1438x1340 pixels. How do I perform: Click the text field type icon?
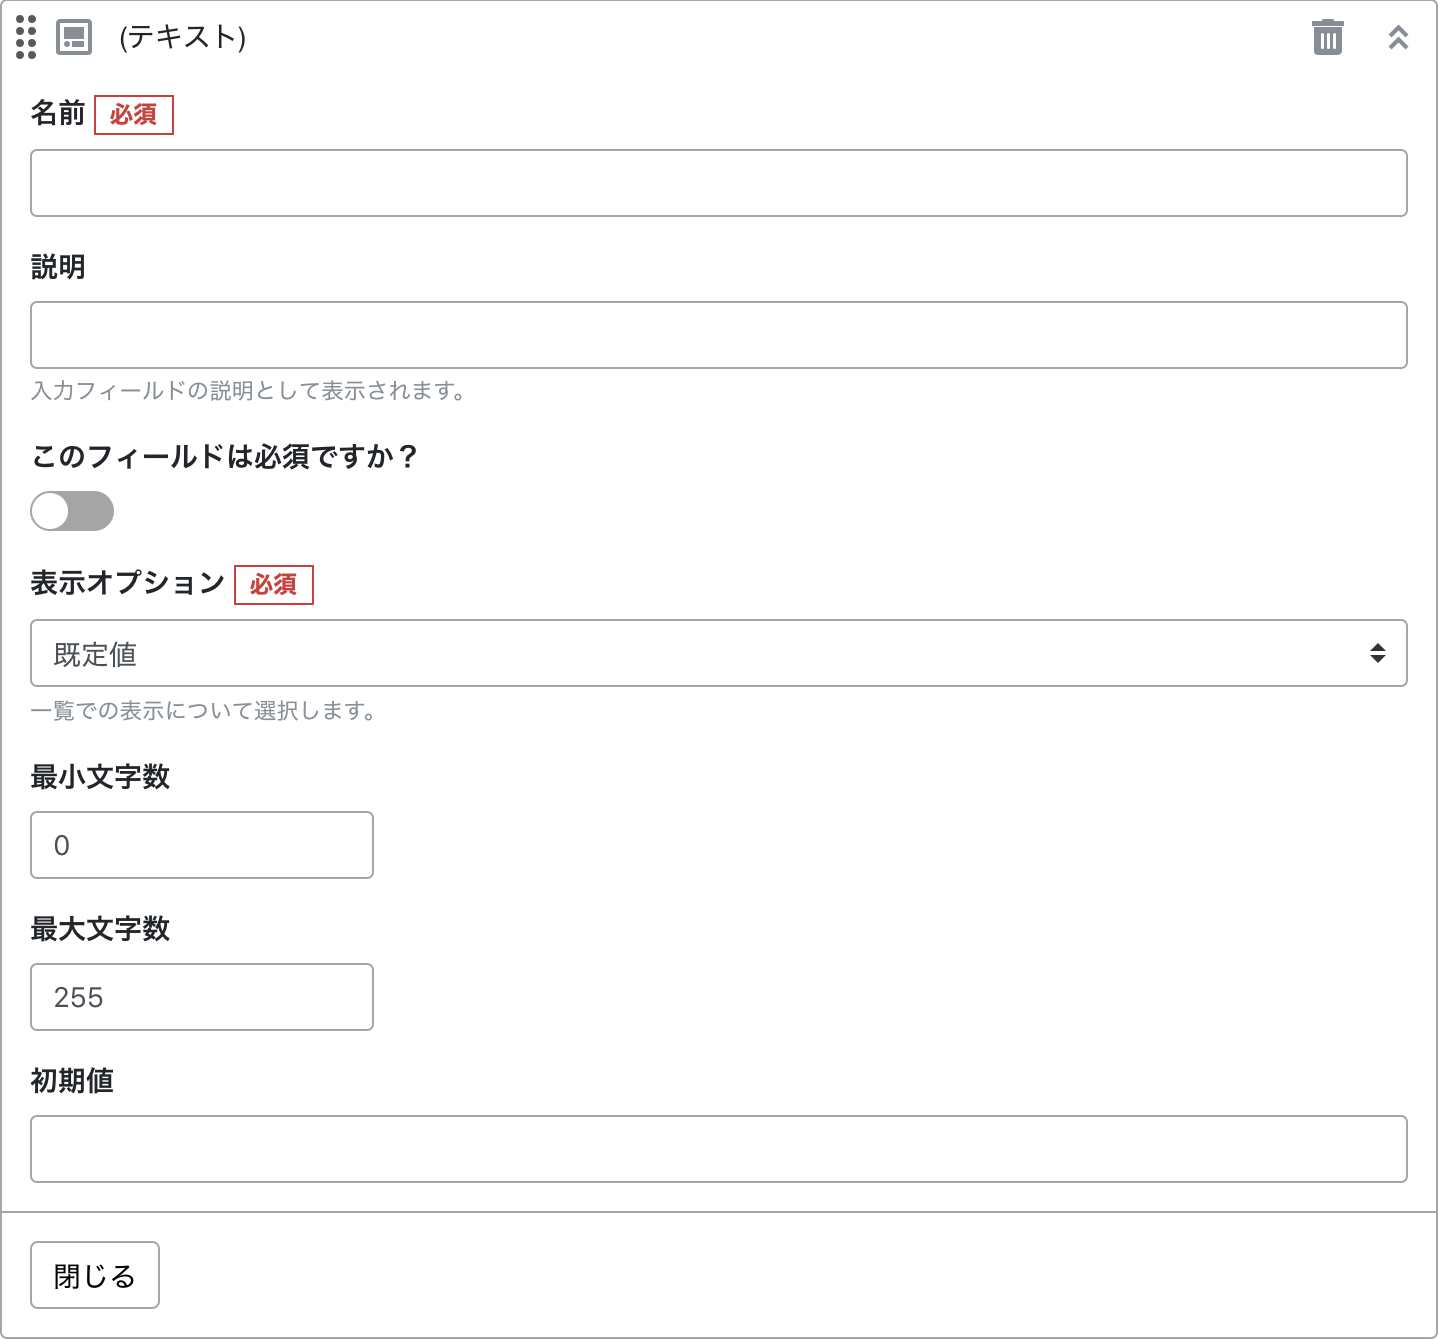74,37
